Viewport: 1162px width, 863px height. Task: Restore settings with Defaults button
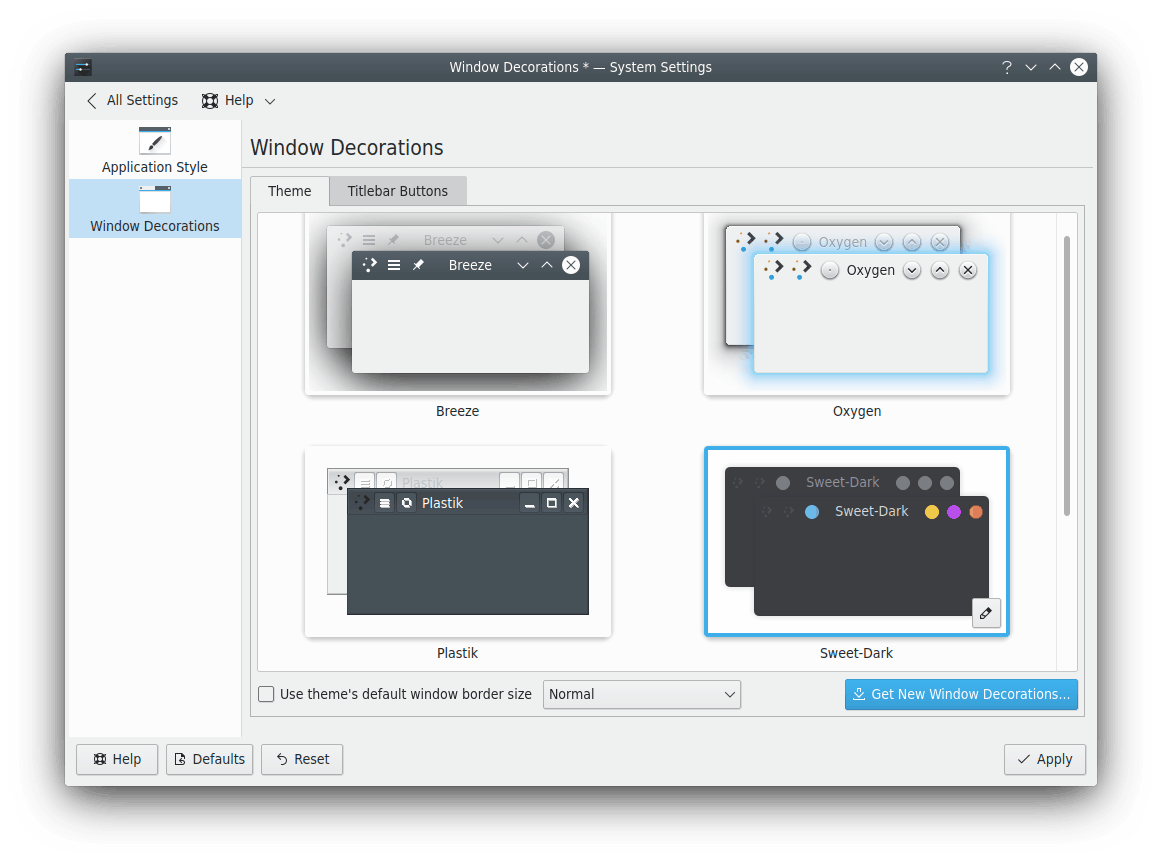[x=210, y=759]
